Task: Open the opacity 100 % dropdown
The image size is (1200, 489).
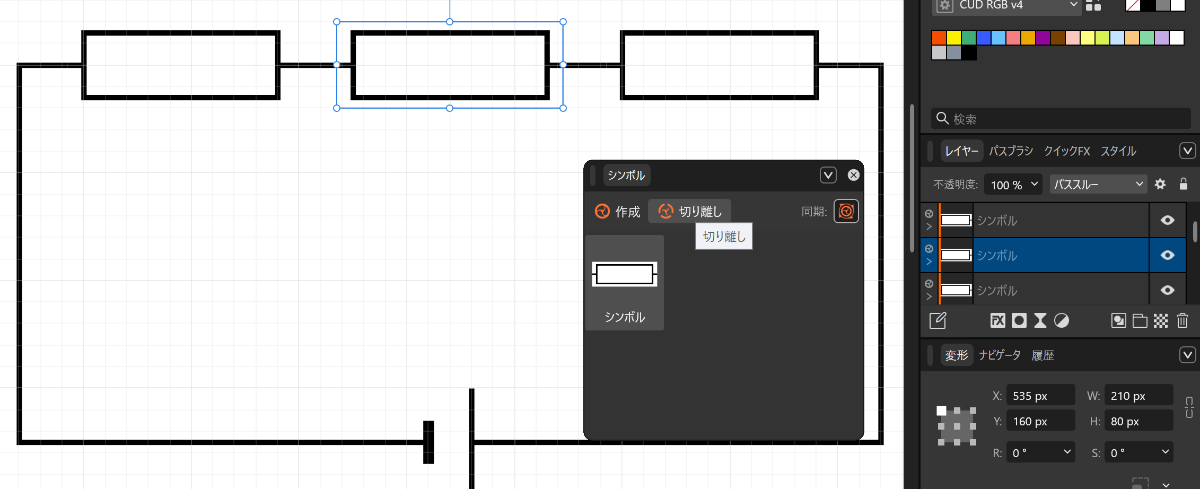Action: click(x=1013, y=184)
